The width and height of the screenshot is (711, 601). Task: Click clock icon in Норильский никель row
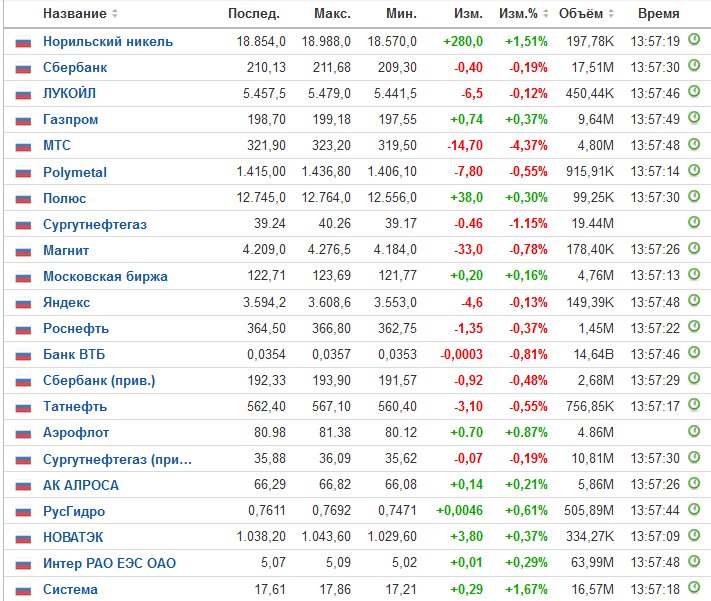[694, 39]
